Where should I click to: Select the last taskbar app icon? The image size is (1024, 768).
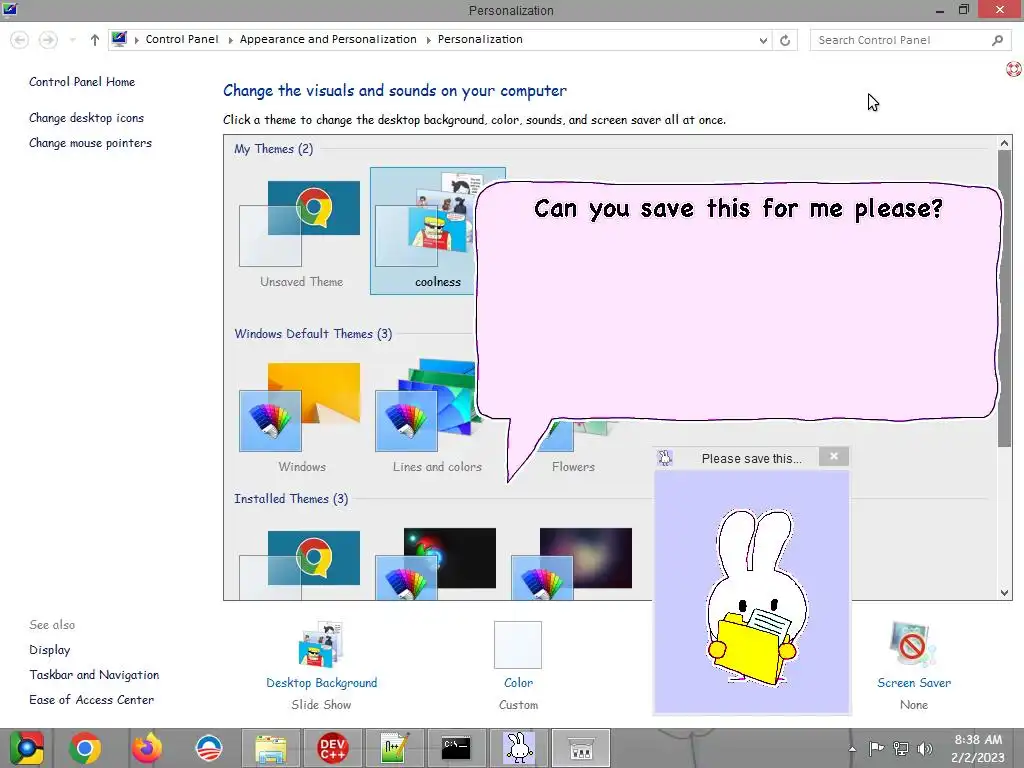click(x=581, y=748)
